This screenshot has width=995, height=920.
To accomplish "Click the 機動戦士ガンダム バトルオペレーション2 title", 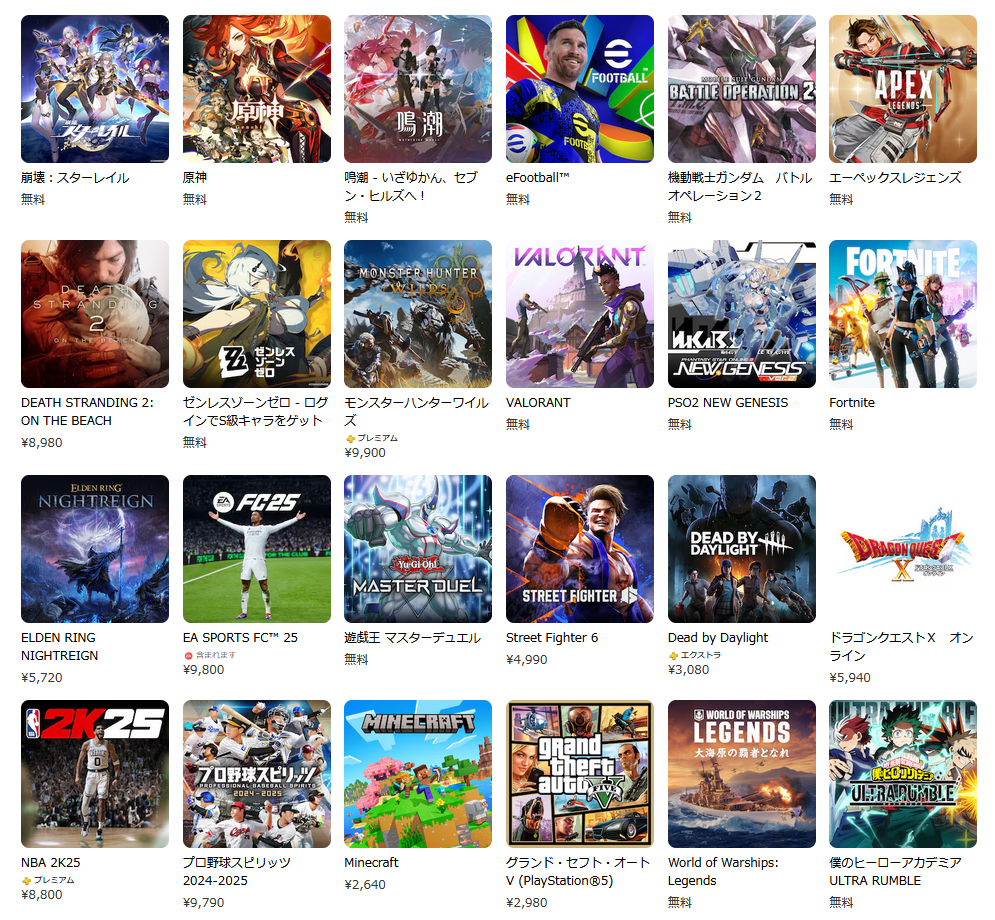I will [x=740, y=187].
